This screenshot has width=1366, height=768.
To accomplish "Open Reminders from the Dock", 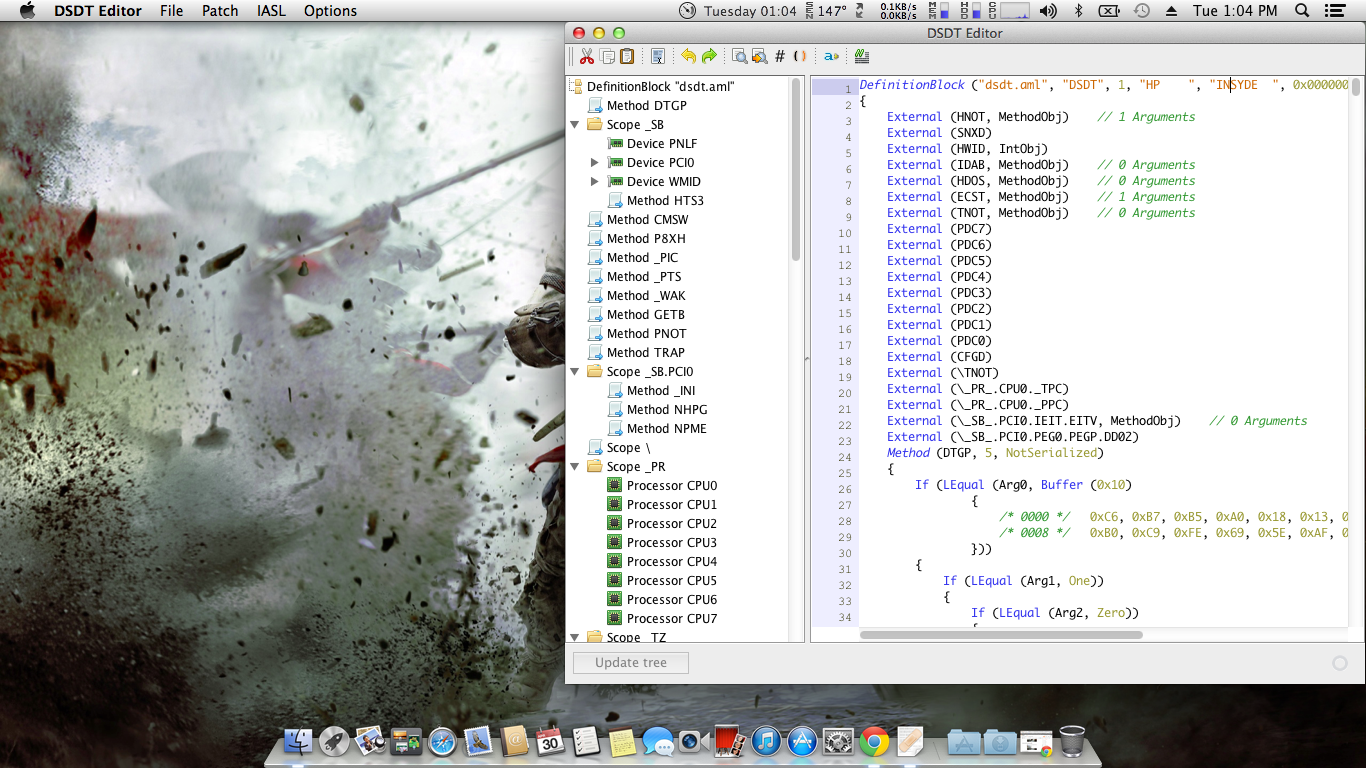I will (x=586, y=741).
